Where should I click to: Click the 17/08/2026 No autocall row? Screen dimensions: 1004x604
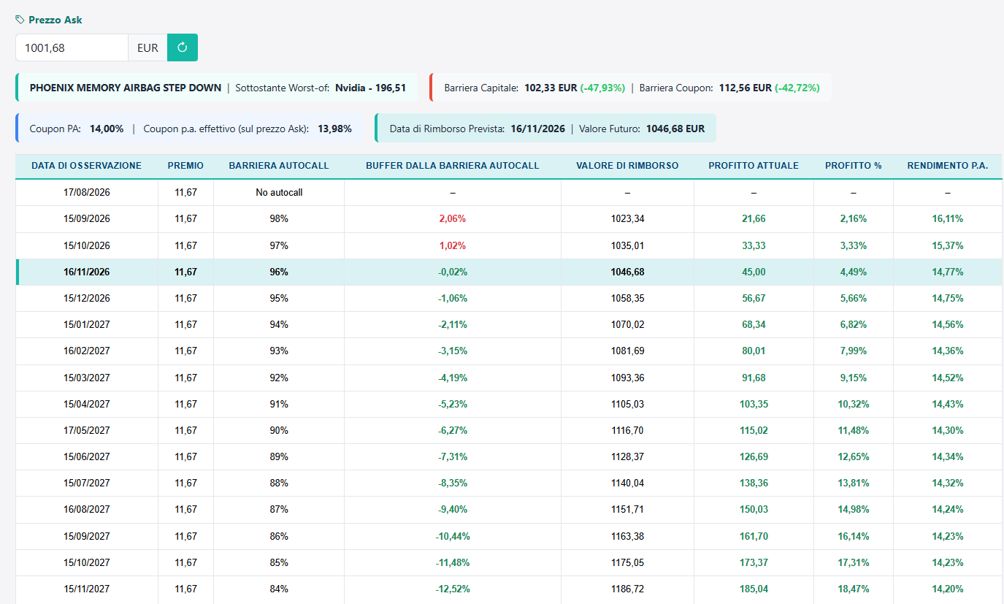[x=510, y=192]
